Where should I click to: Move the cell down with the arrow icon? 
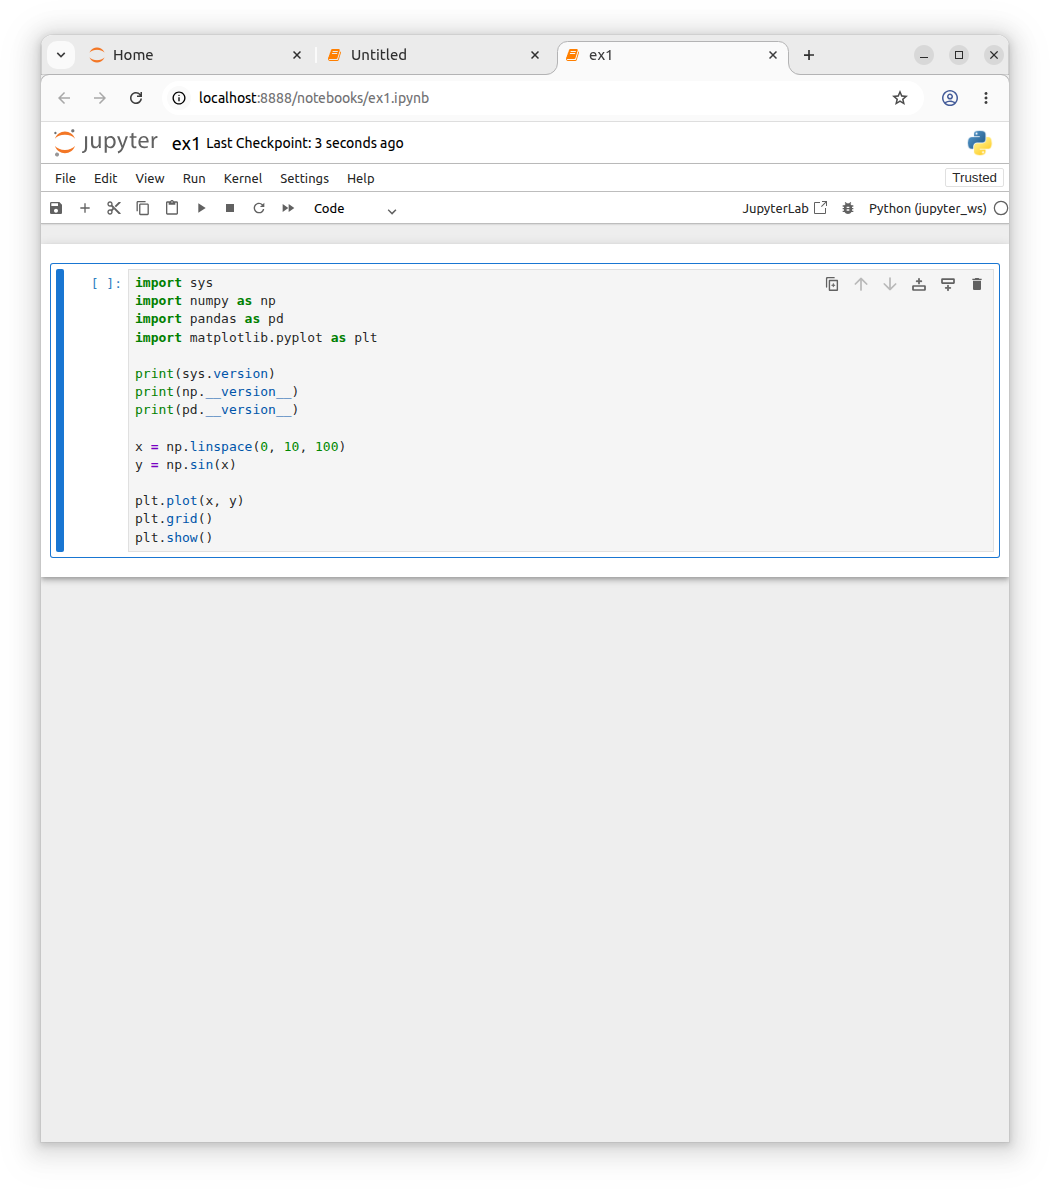click(889, 284)
